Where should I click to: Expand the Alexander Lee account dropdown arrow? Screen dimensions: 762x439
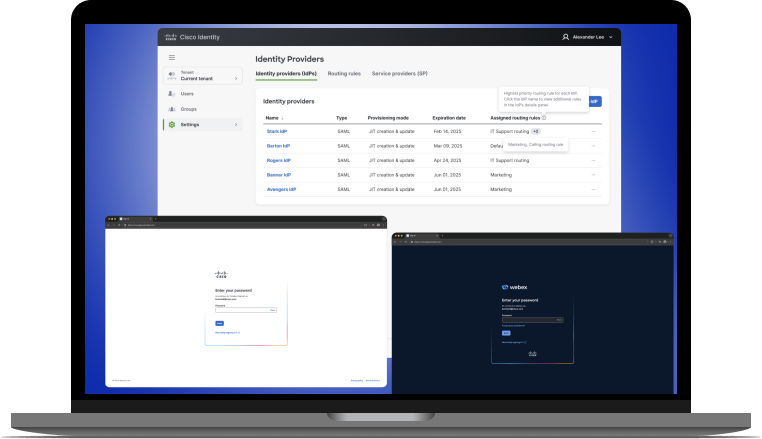tap(610, 37)
